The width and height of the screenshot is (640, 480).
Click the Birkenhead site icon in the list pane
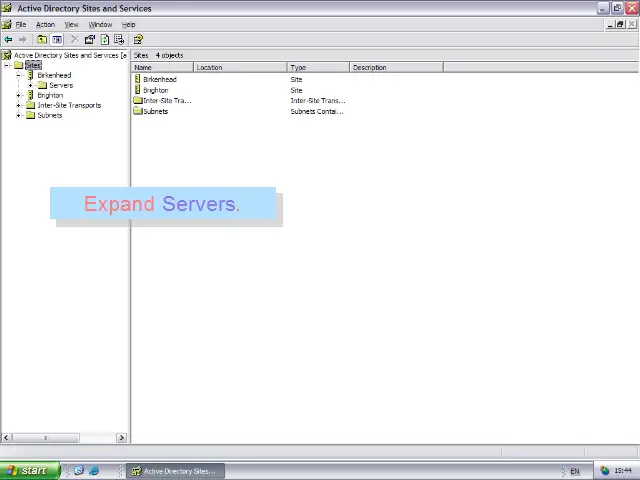click(138, 79)
